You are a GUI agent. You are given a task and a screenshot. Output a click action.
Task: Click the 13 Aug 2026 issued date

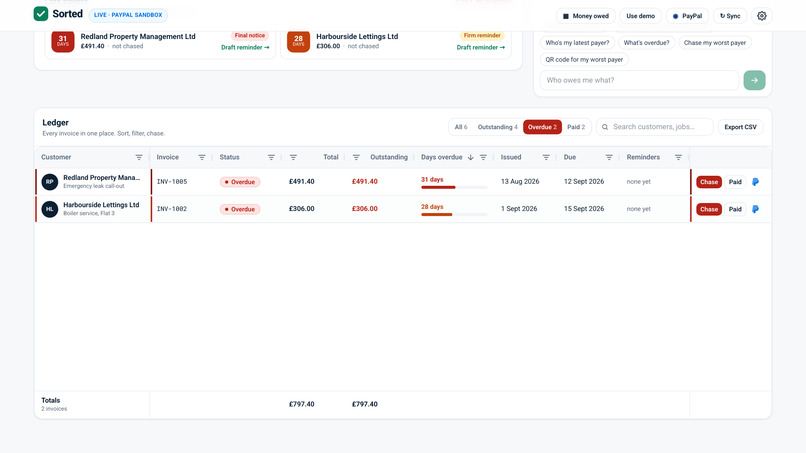[x=520, y=182]
